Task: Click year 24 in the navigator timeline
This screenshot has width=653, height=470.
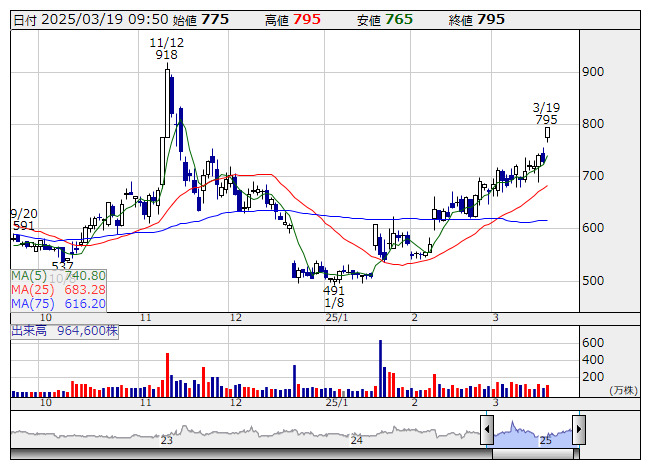Action: [x=357, y=440]
